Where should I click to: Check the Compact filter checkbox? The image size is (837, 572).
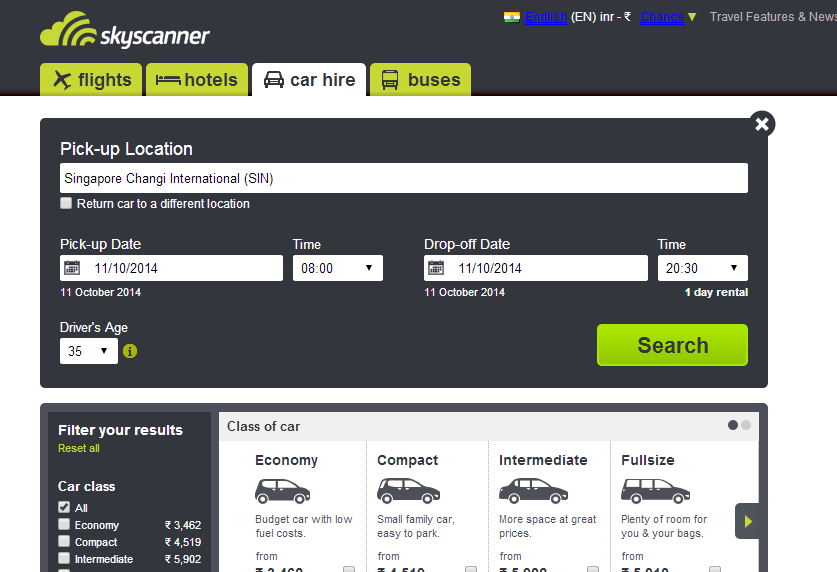64,541
